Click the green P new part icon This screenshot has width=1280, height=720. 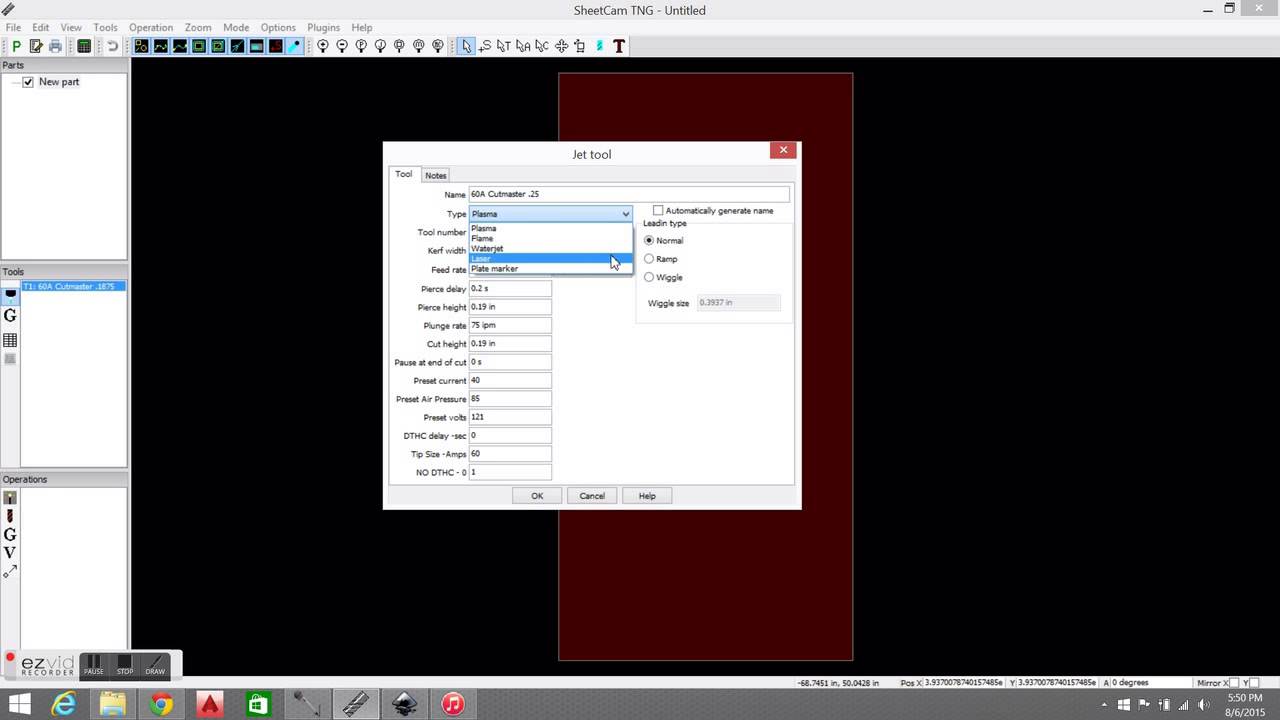click(x=17, y=46)
